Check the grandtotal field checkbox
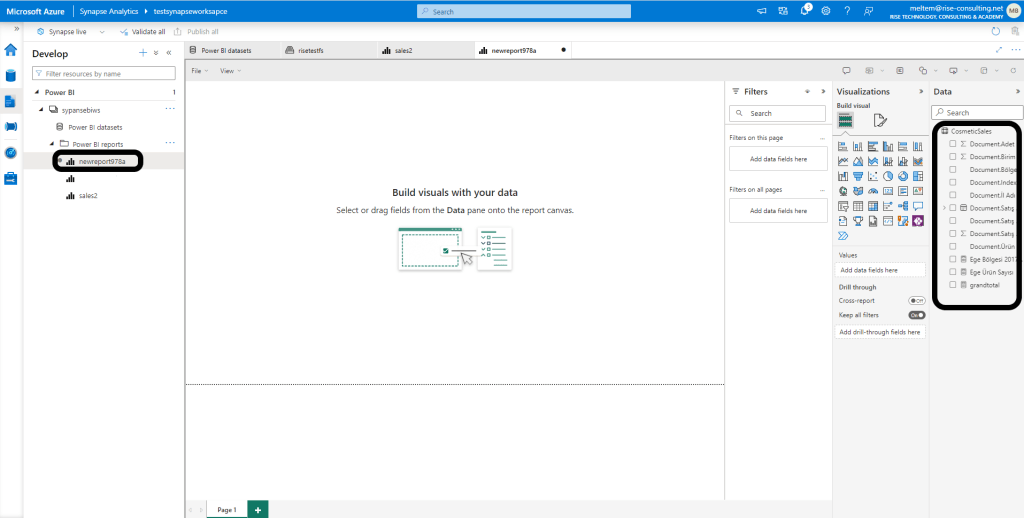 (x=953, y=284)
